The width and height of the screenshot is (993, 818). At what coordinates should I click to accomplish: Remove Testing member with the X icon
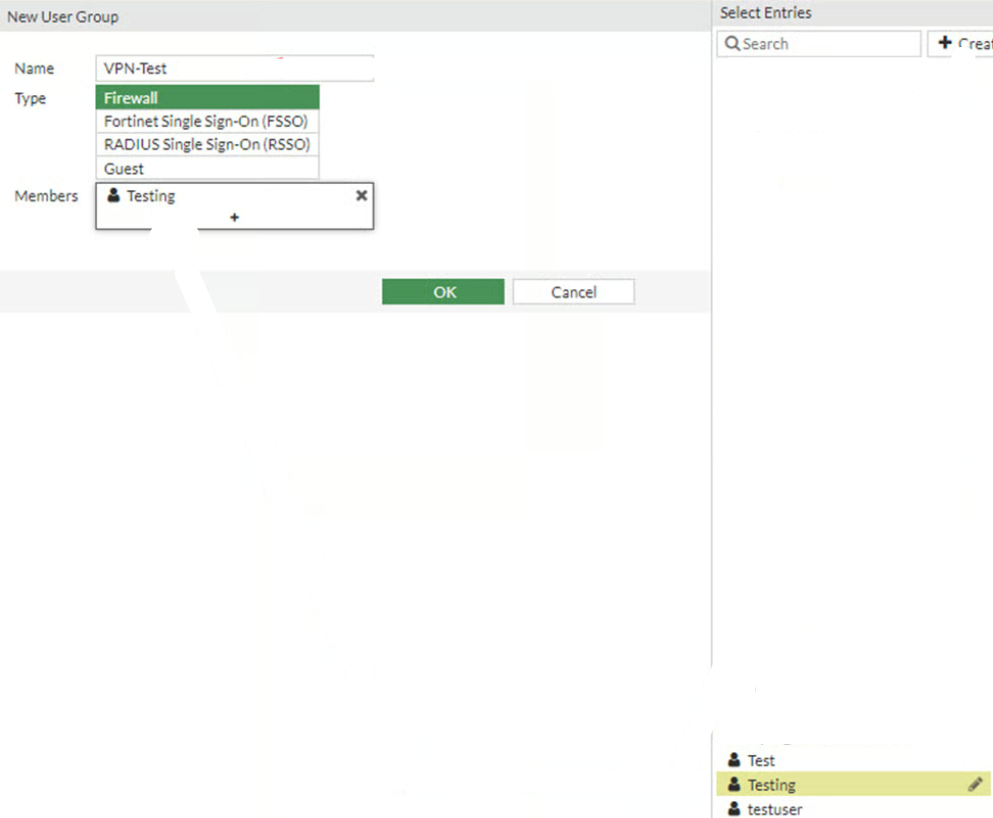361,196
